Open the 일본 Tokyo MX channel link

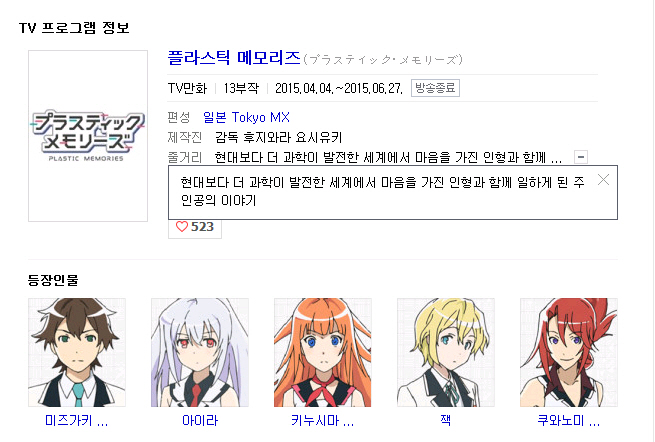point(246,117)
